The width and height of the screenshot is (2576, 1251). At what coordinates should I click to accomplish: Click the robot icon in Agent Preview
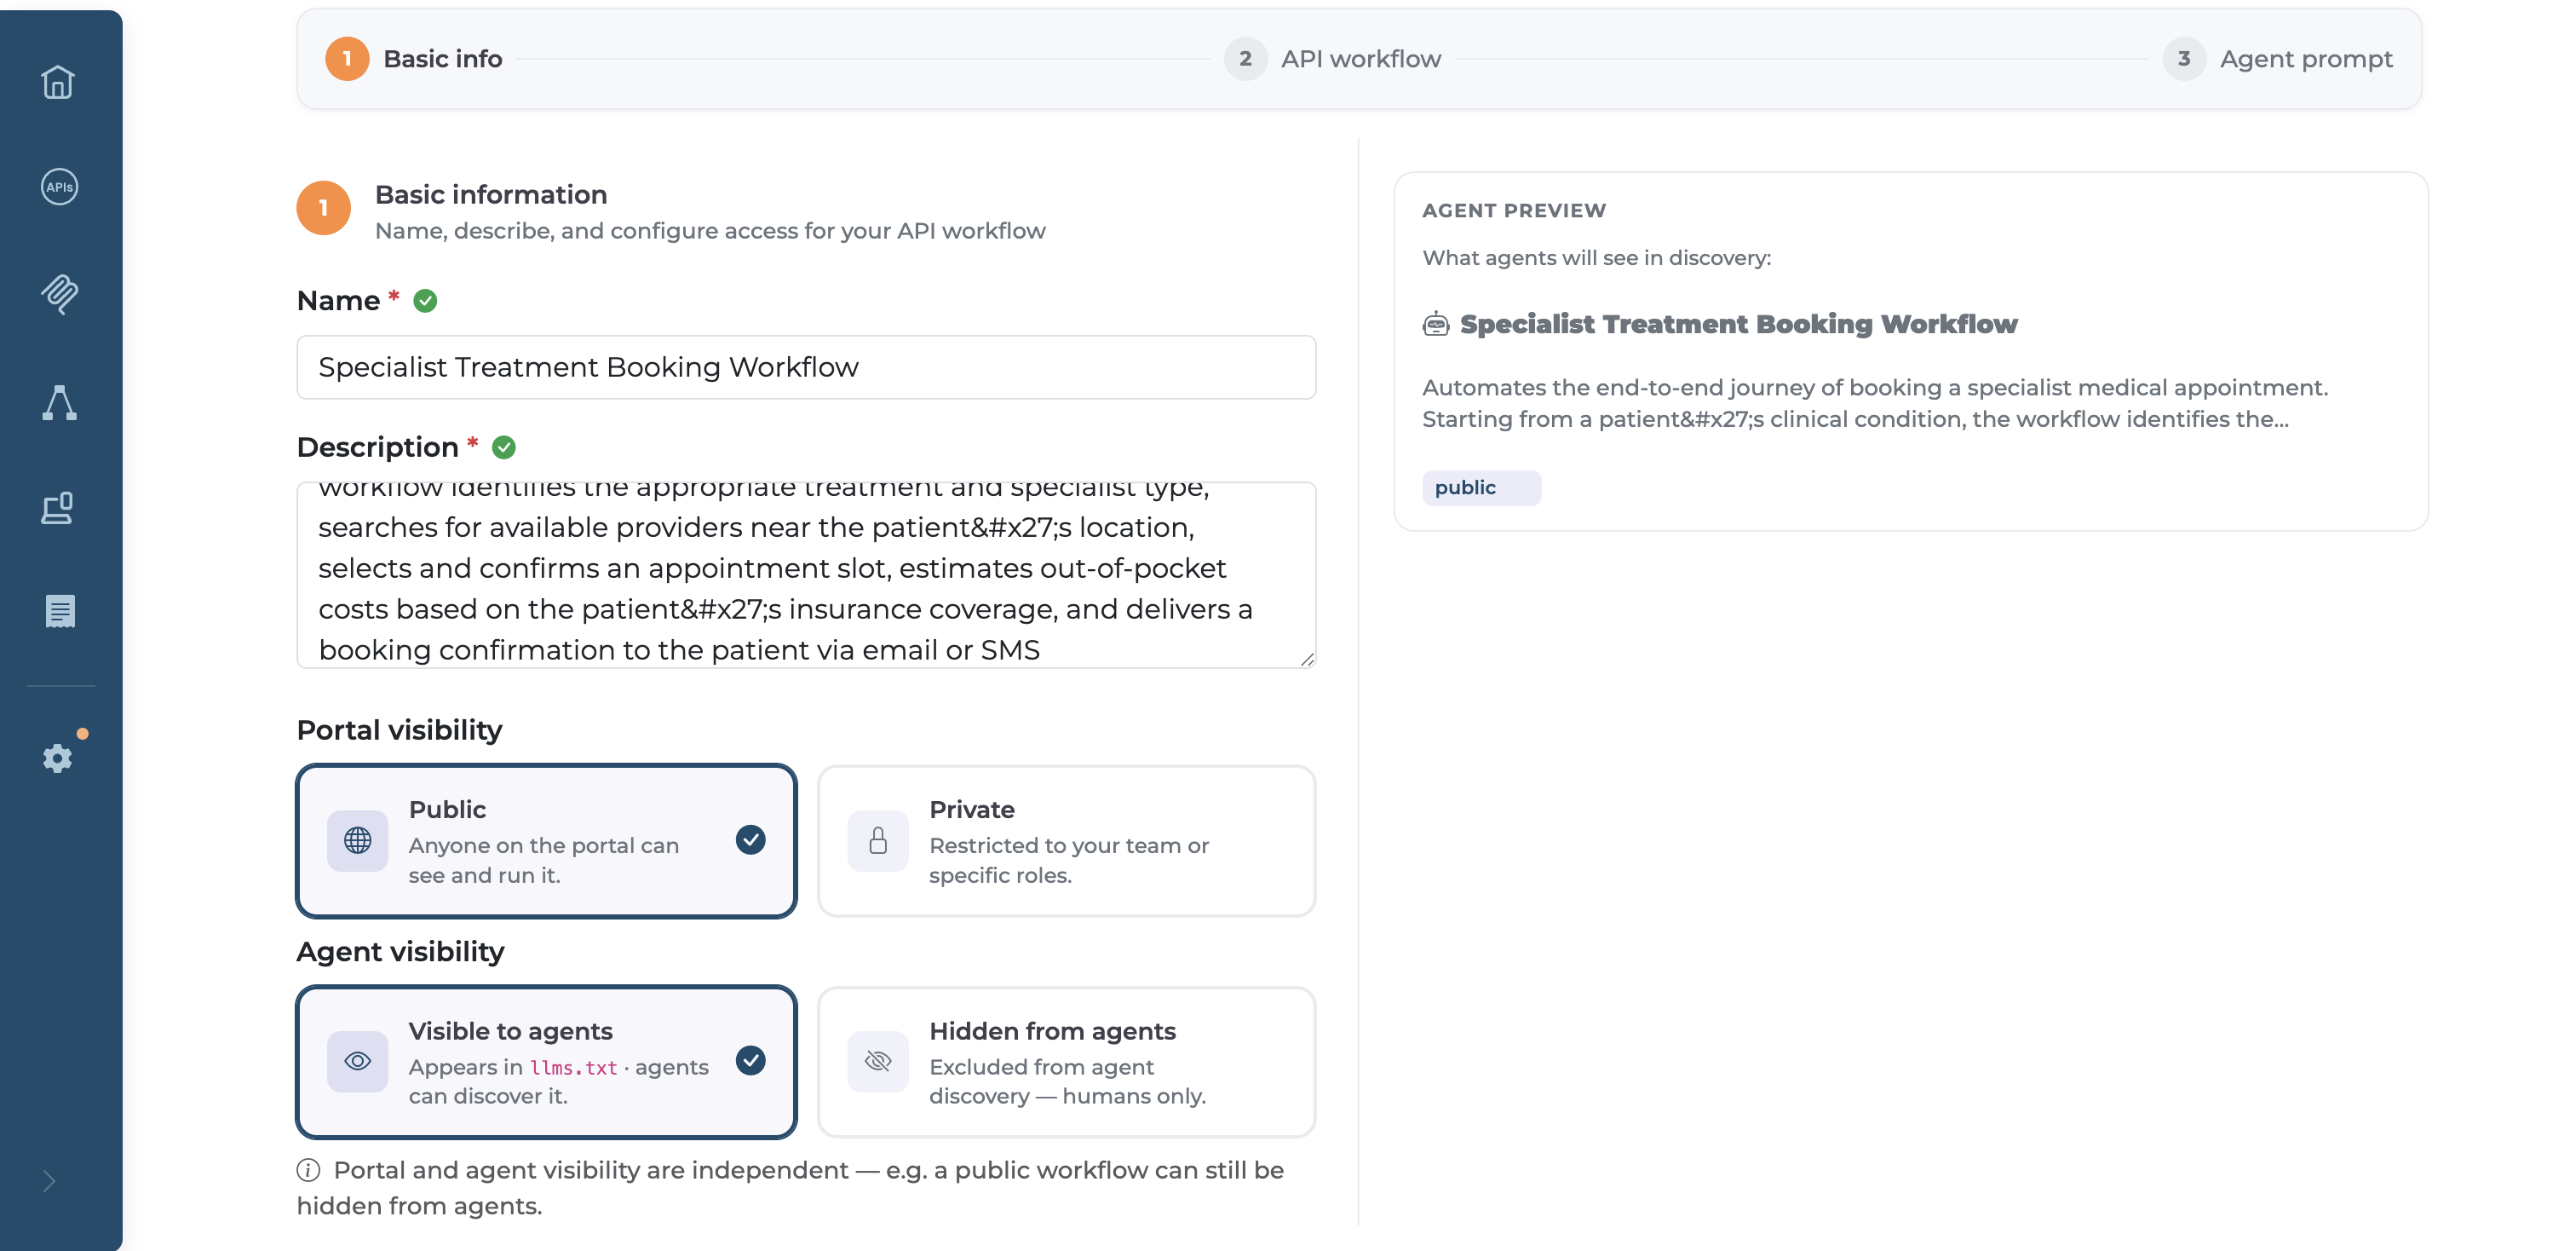[1436, 324]
